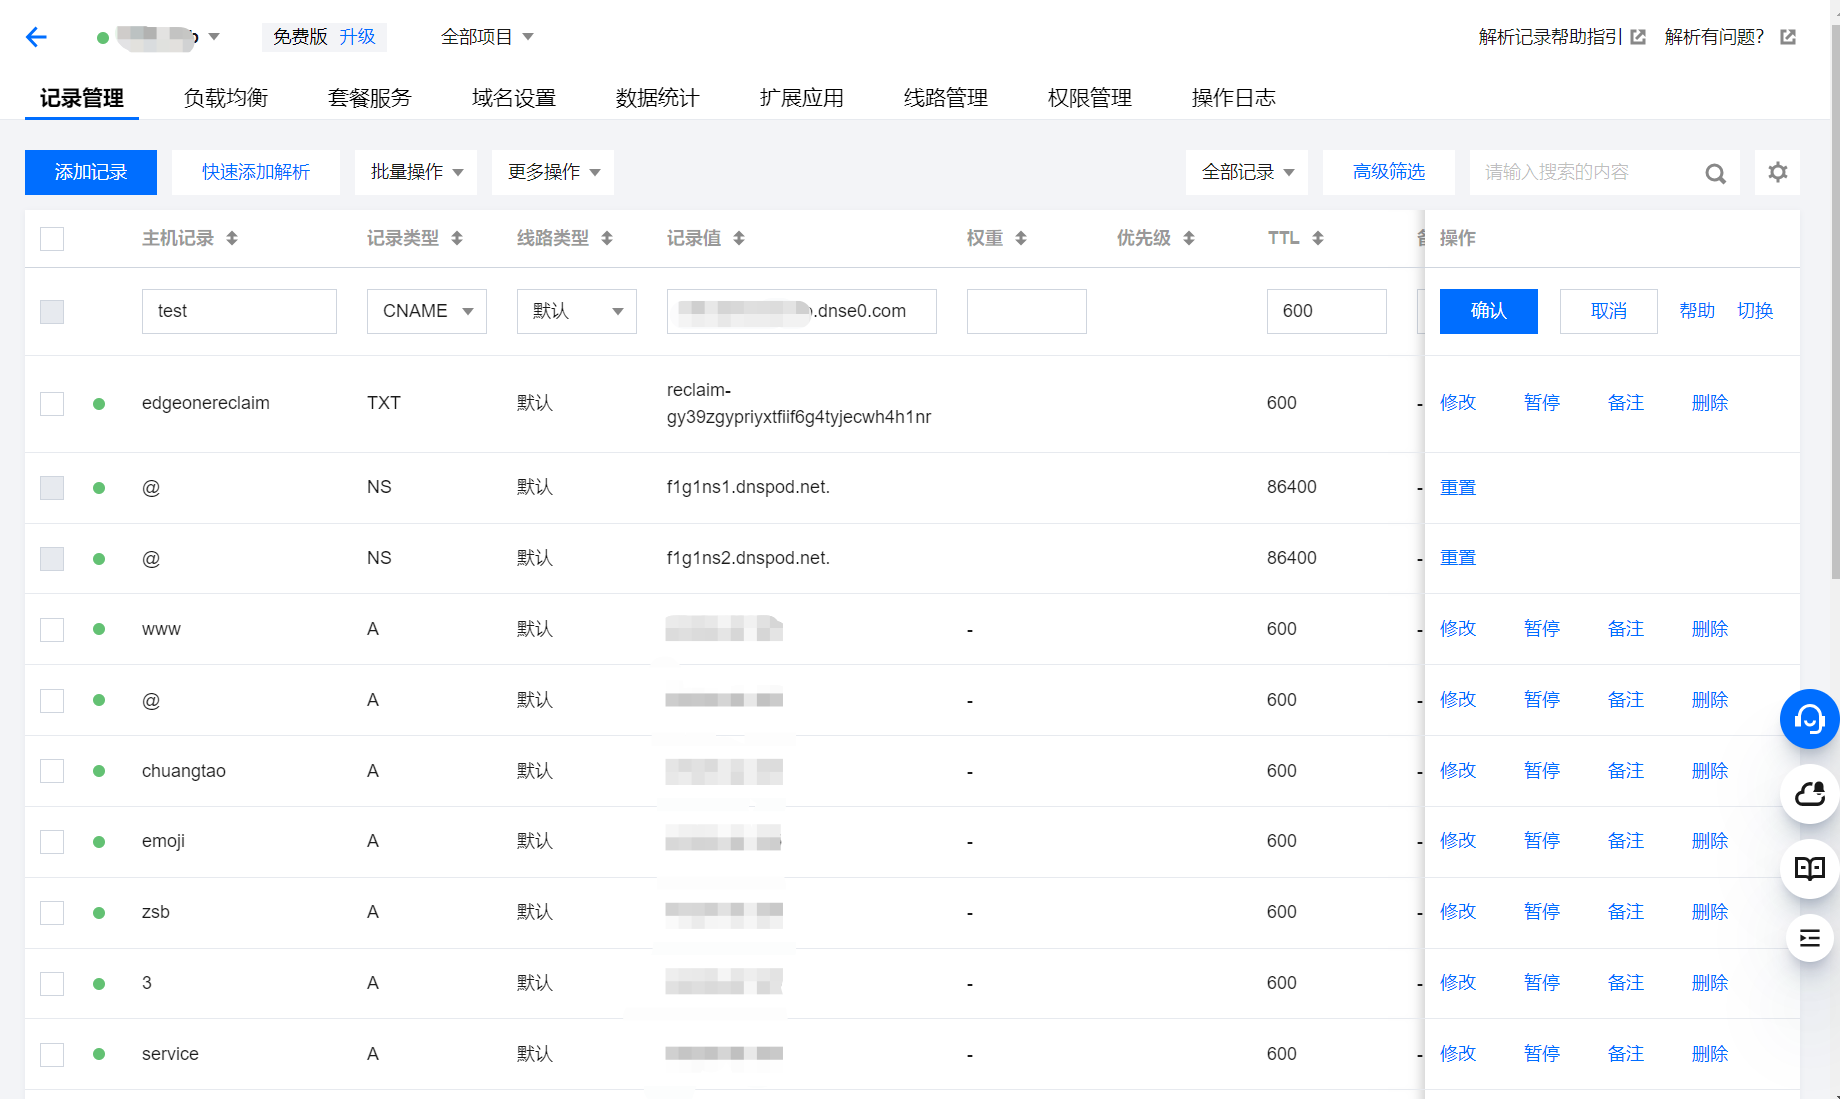Open 高级筛选 advanced filter
1840x1099 pixels.
(1389, 172)
